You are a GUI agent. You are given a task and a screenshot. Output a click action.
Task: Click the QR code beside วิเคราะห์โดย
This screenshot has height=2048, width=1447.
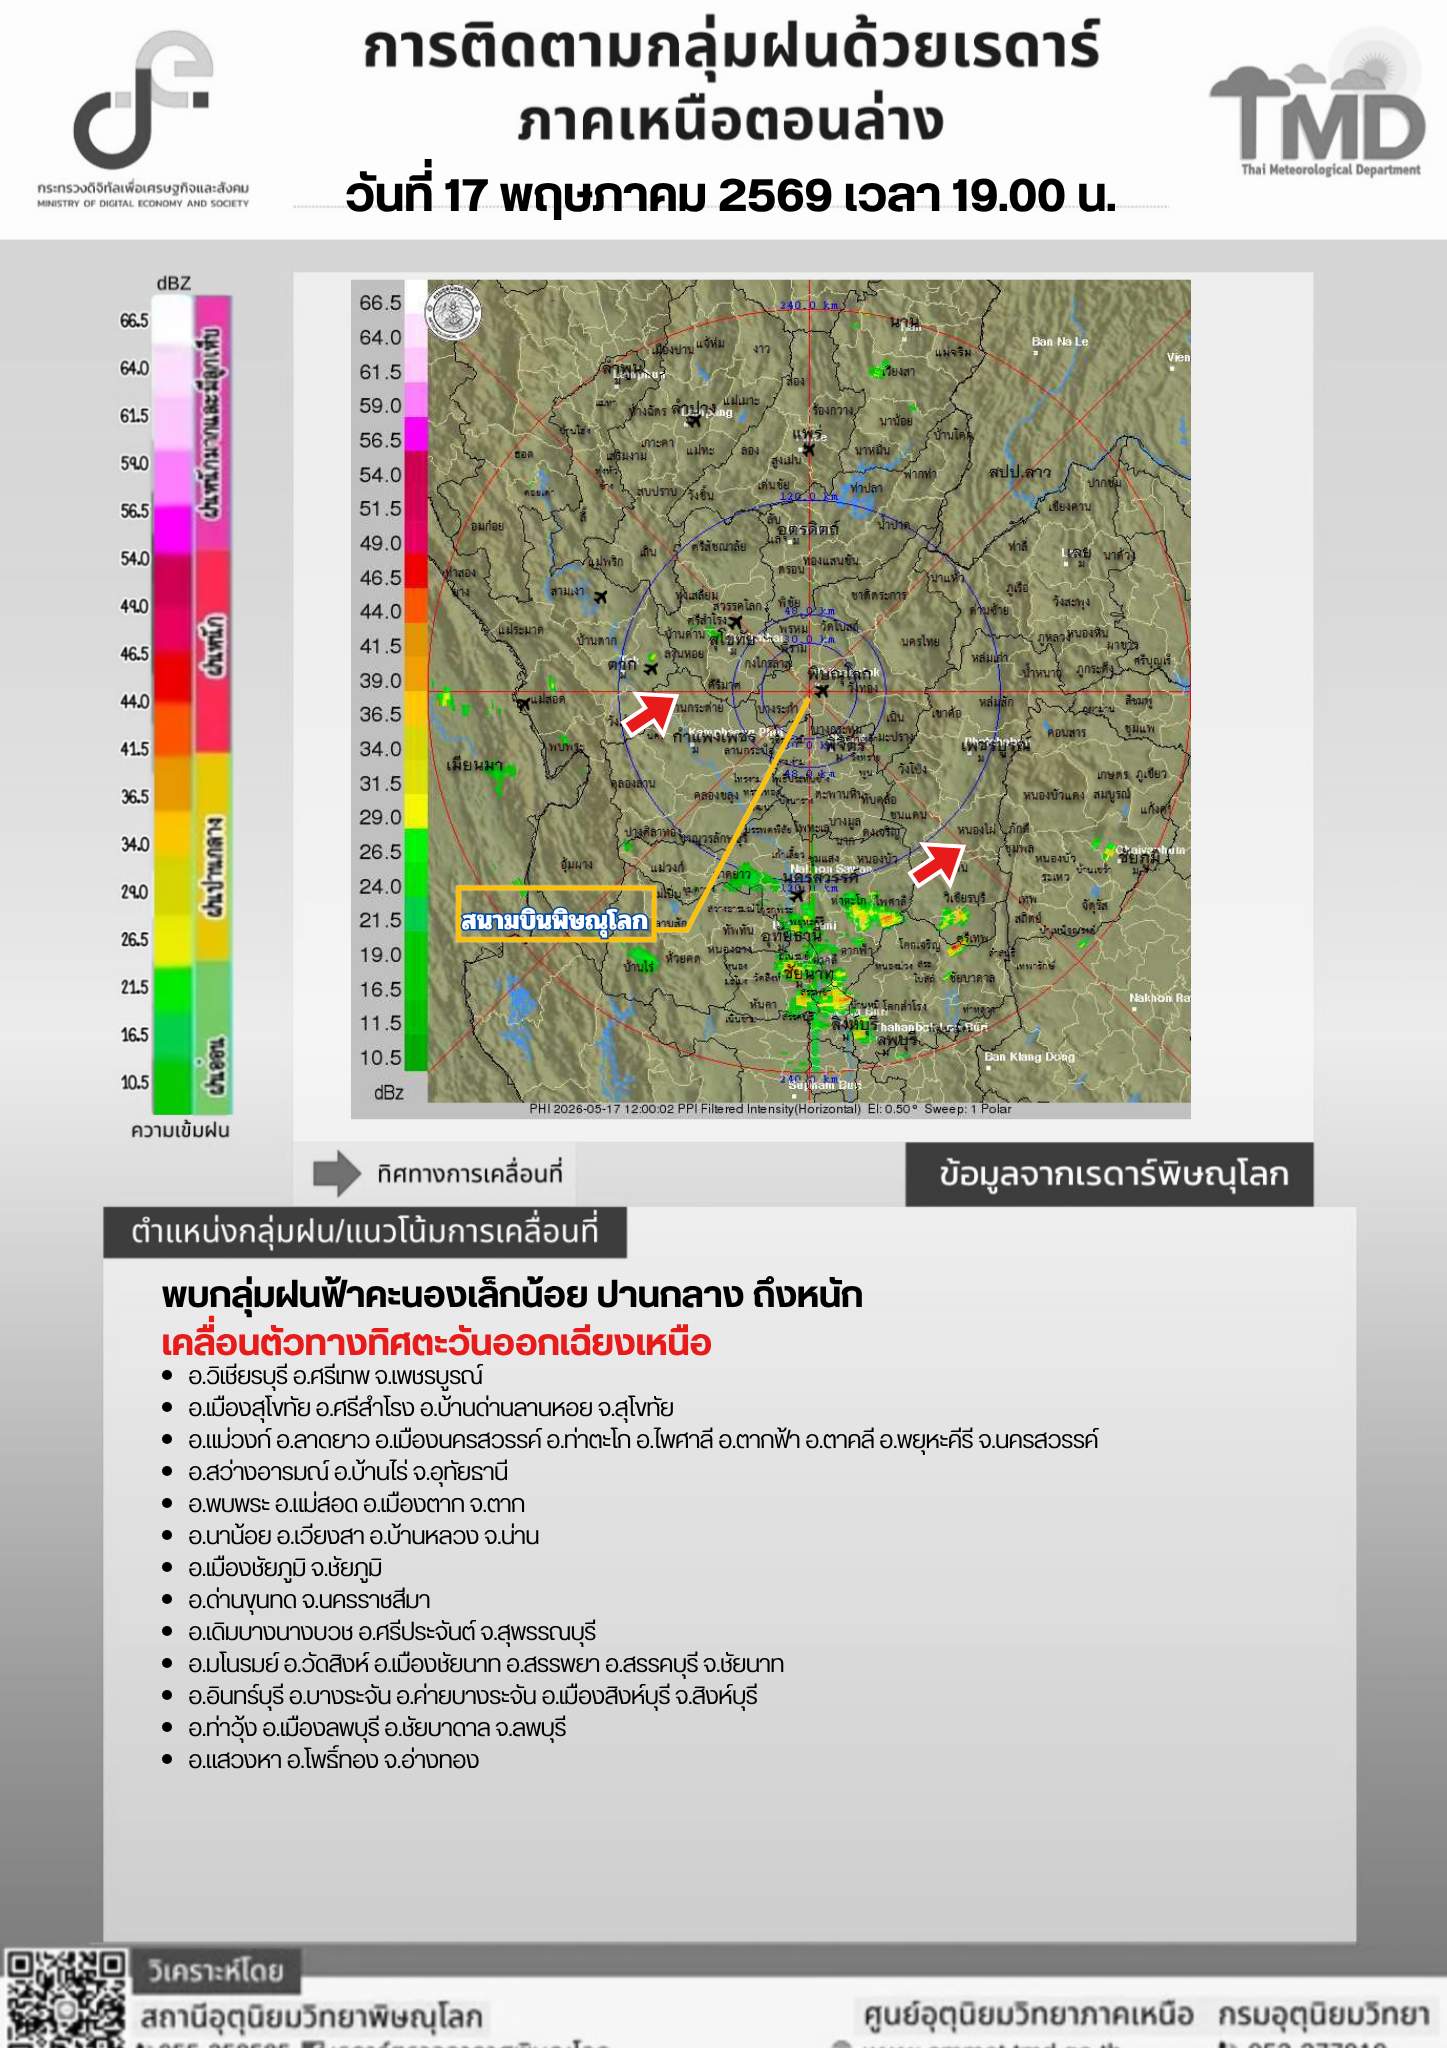point(65,1997)
